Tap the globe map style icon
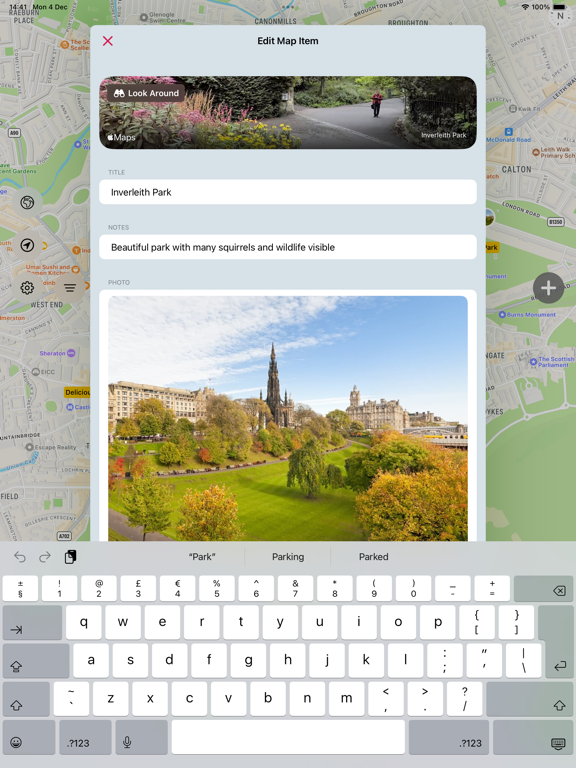The height and width of the screenshot is (768, 576). (x=27, y=202)
